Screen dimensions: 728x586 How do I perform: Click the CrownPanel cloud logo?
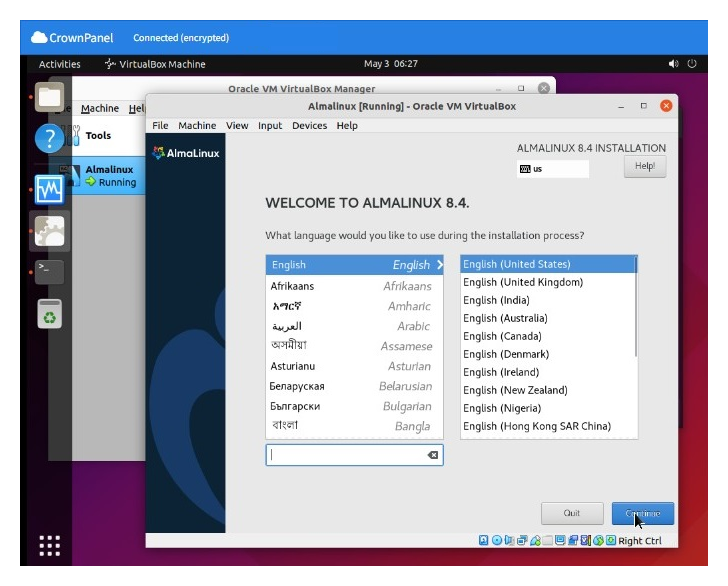[39, 38]
